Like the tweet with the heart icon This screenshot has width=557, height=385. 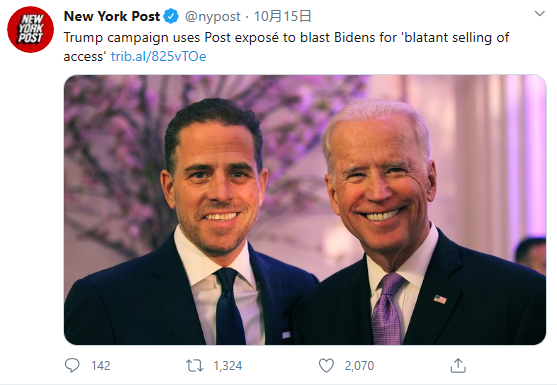click(326, 365)
